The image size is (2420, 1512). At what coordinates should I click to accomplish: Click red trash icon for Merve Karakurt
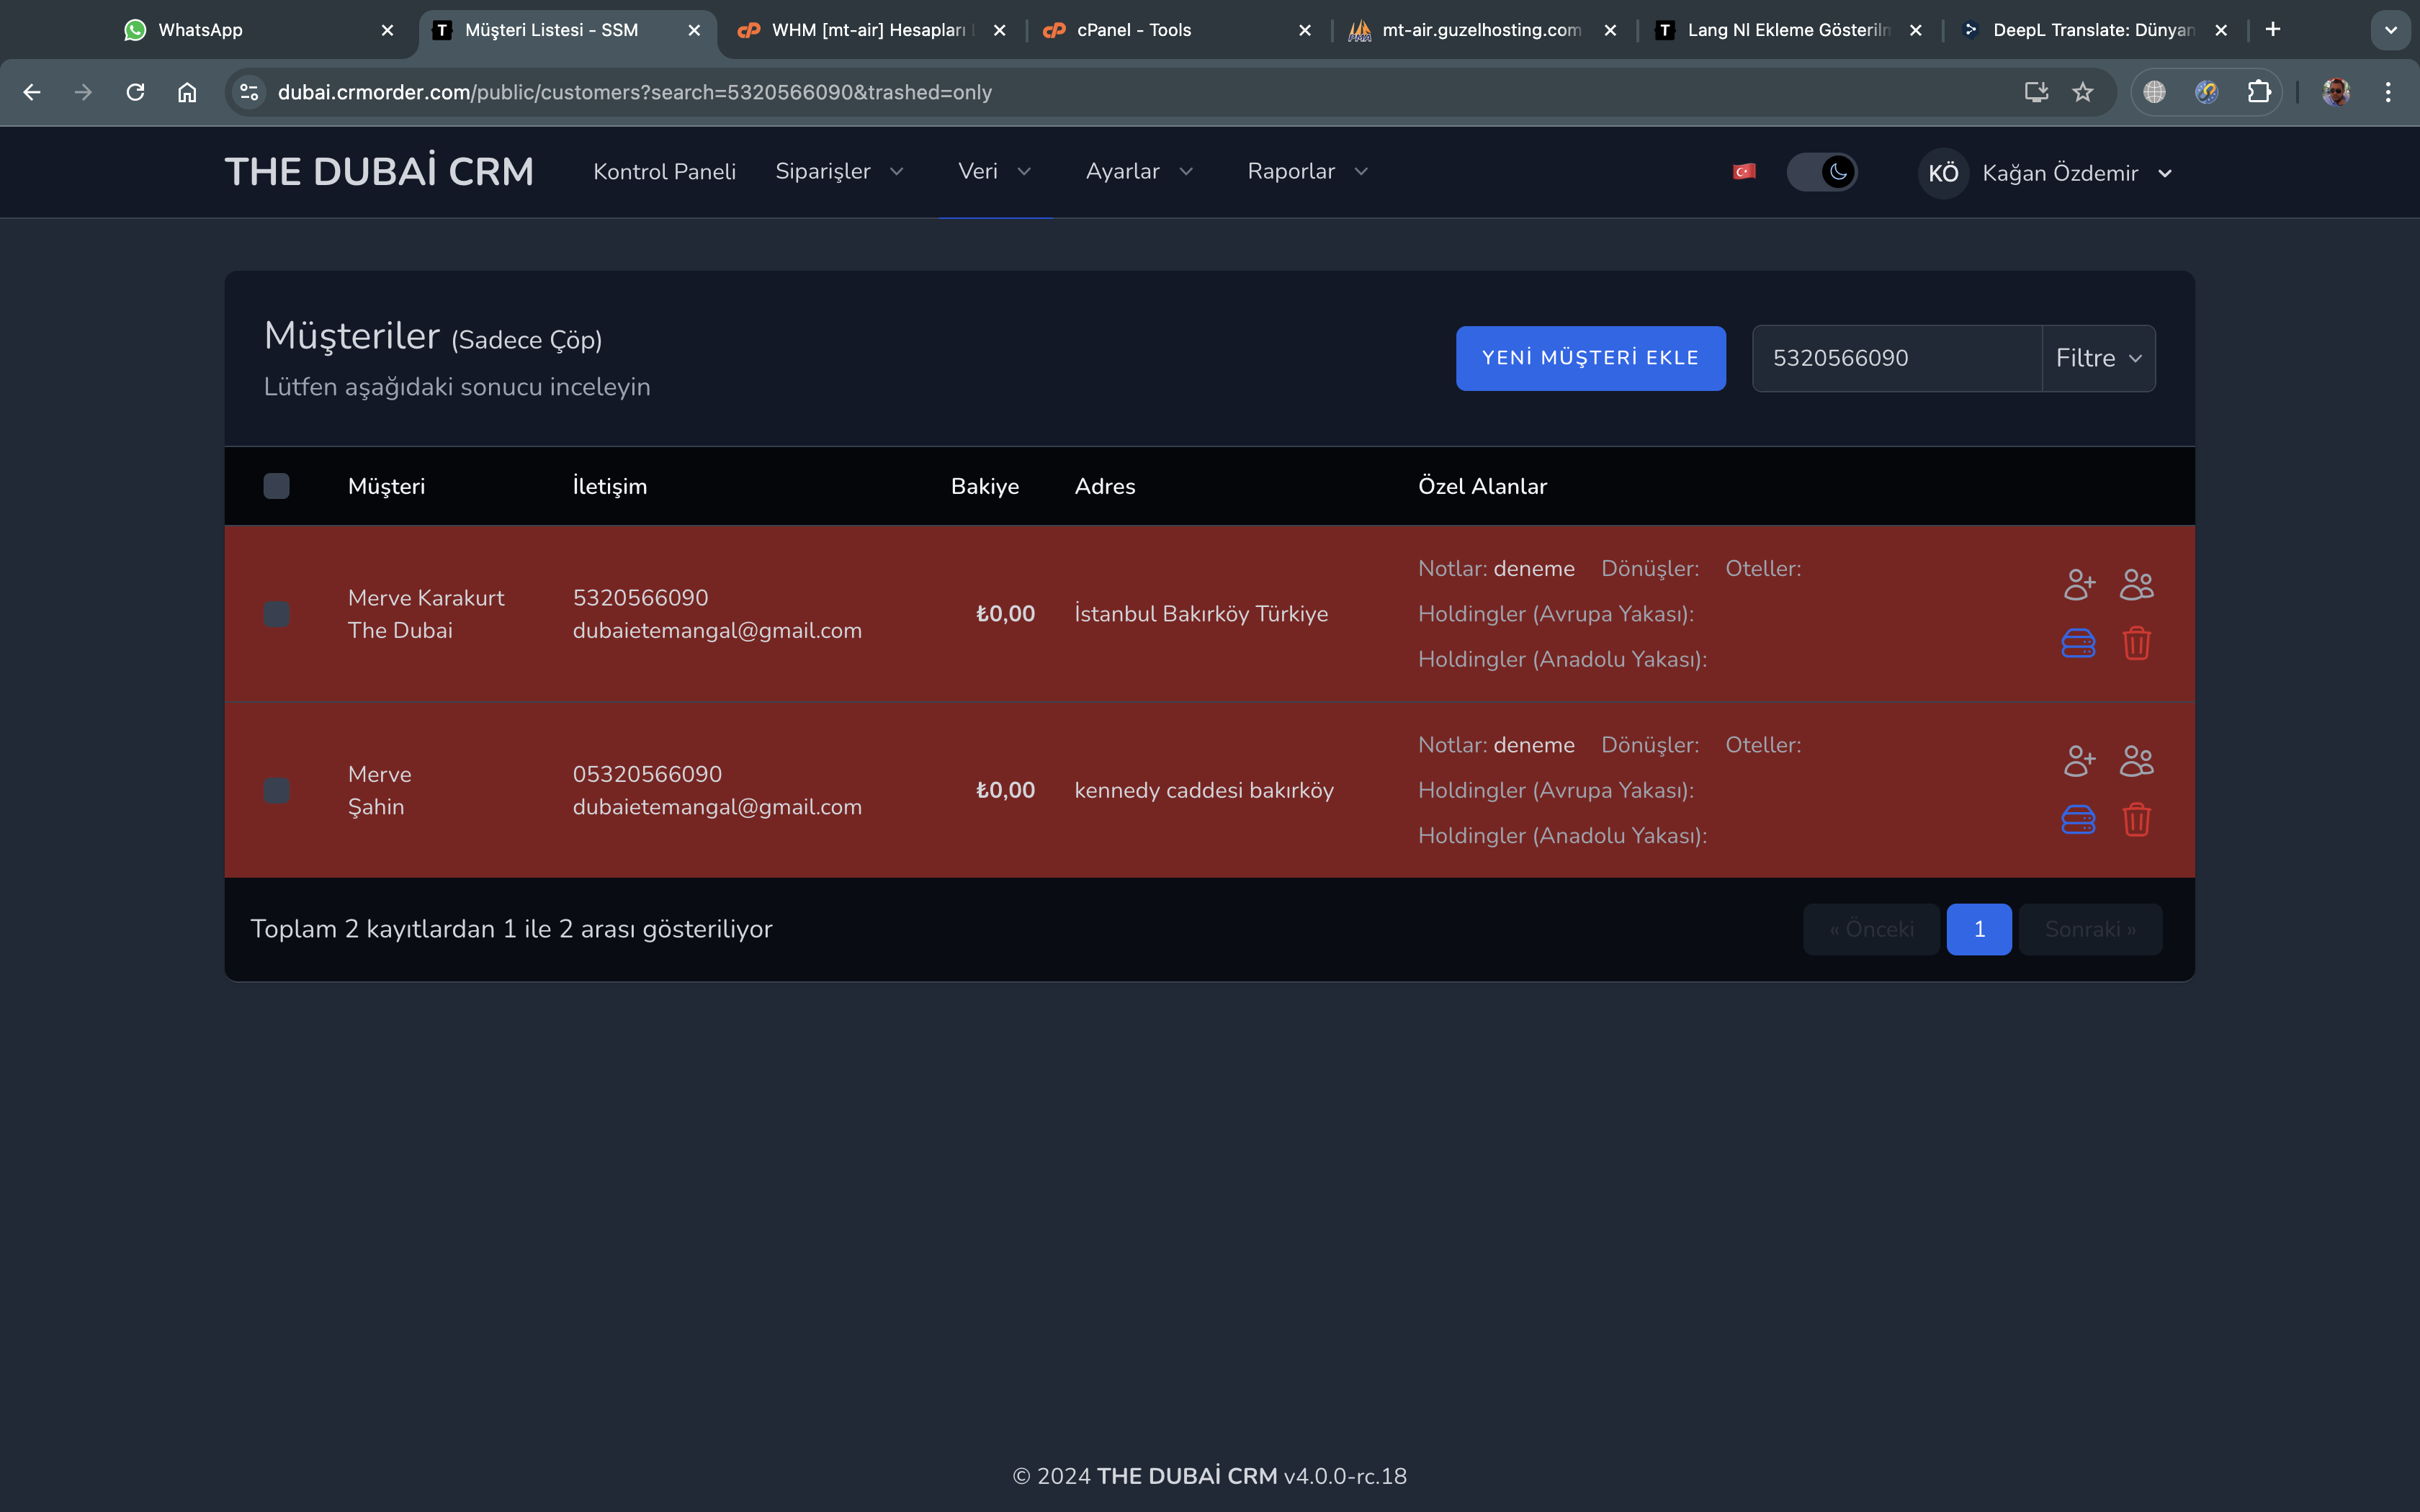pyautogui.click(x=2137, y=643)
